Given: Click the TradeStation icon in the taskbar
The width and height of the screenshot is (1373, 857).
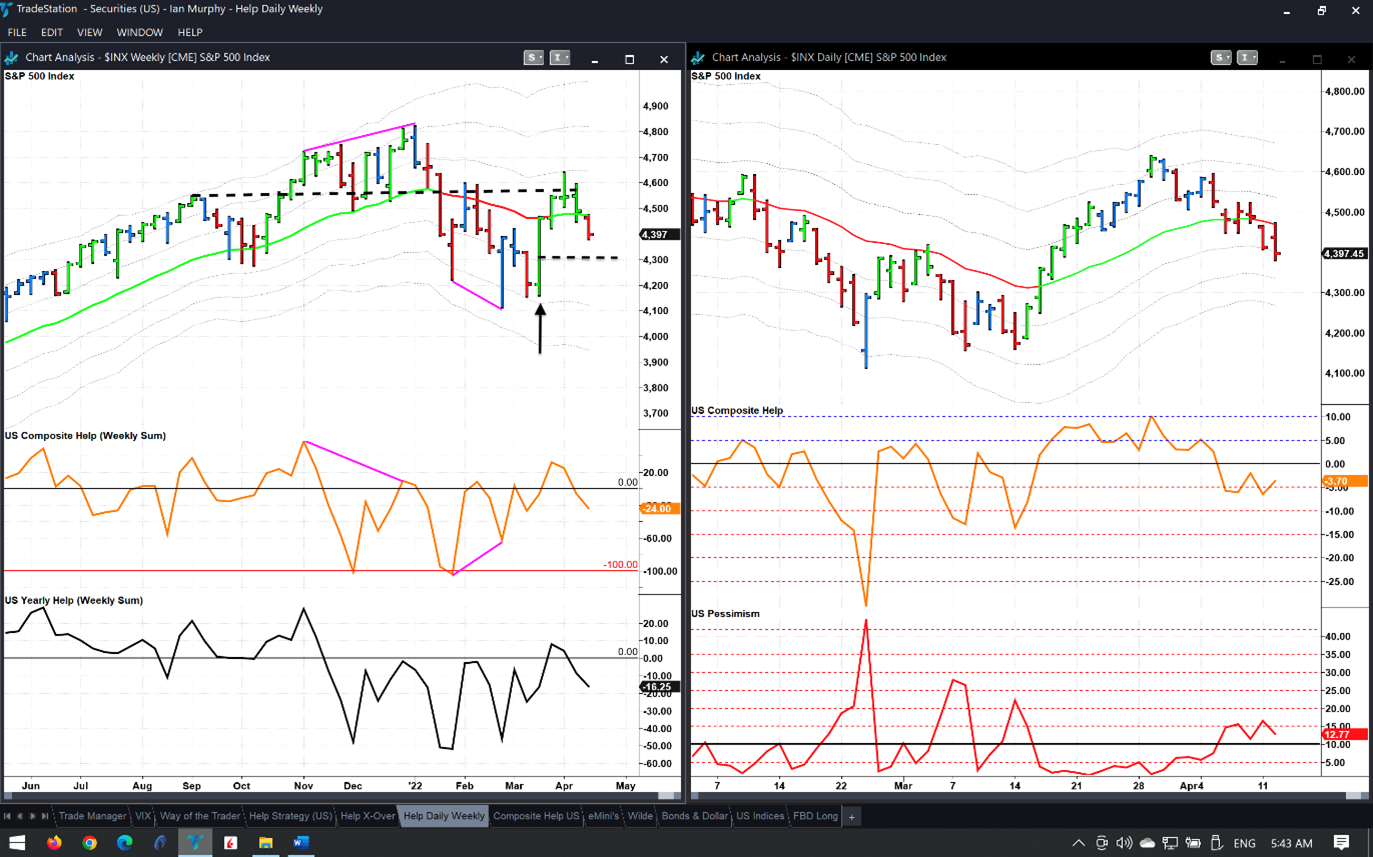Looking at the screenshot, I should pos(195,843).
